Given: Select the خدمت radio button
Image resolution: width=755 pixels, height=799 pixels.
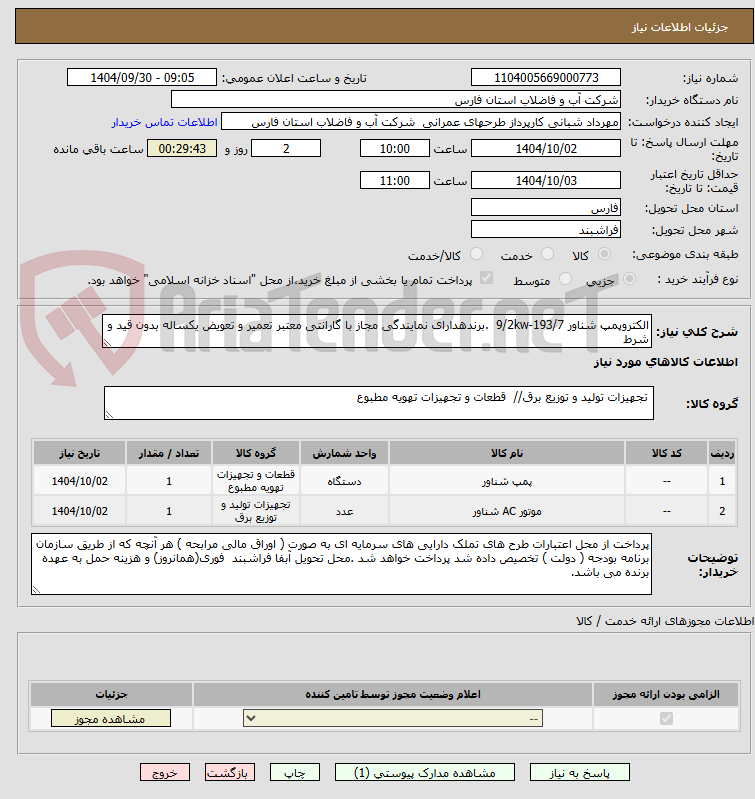Looking at the screenshot, I should 547,254.
